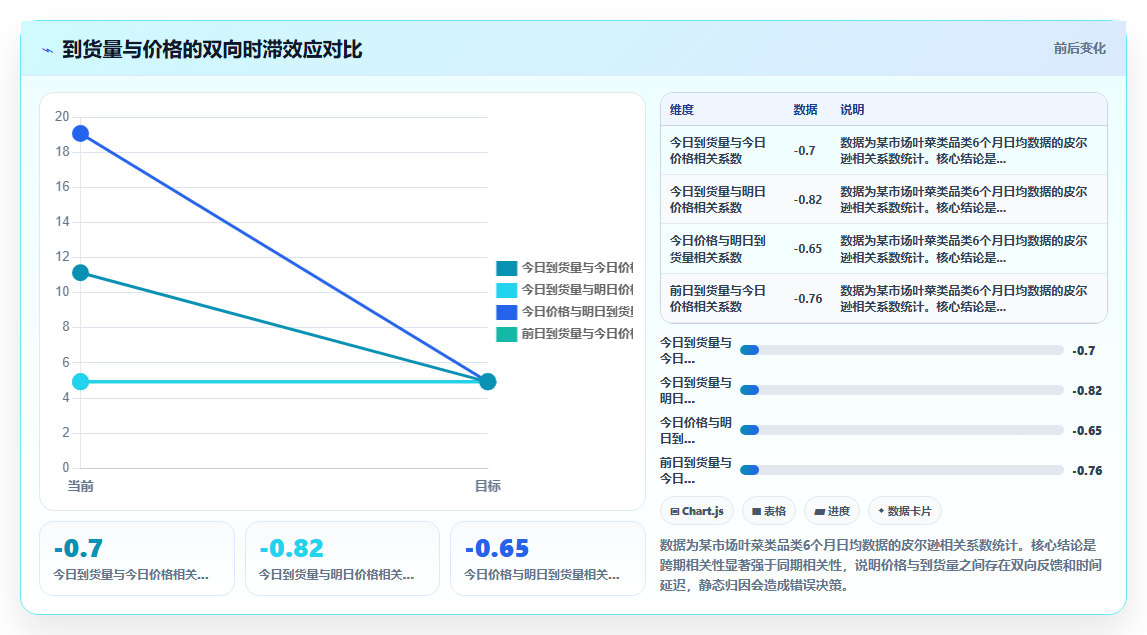Click progress bar for -0.76 value

point(901,470)
